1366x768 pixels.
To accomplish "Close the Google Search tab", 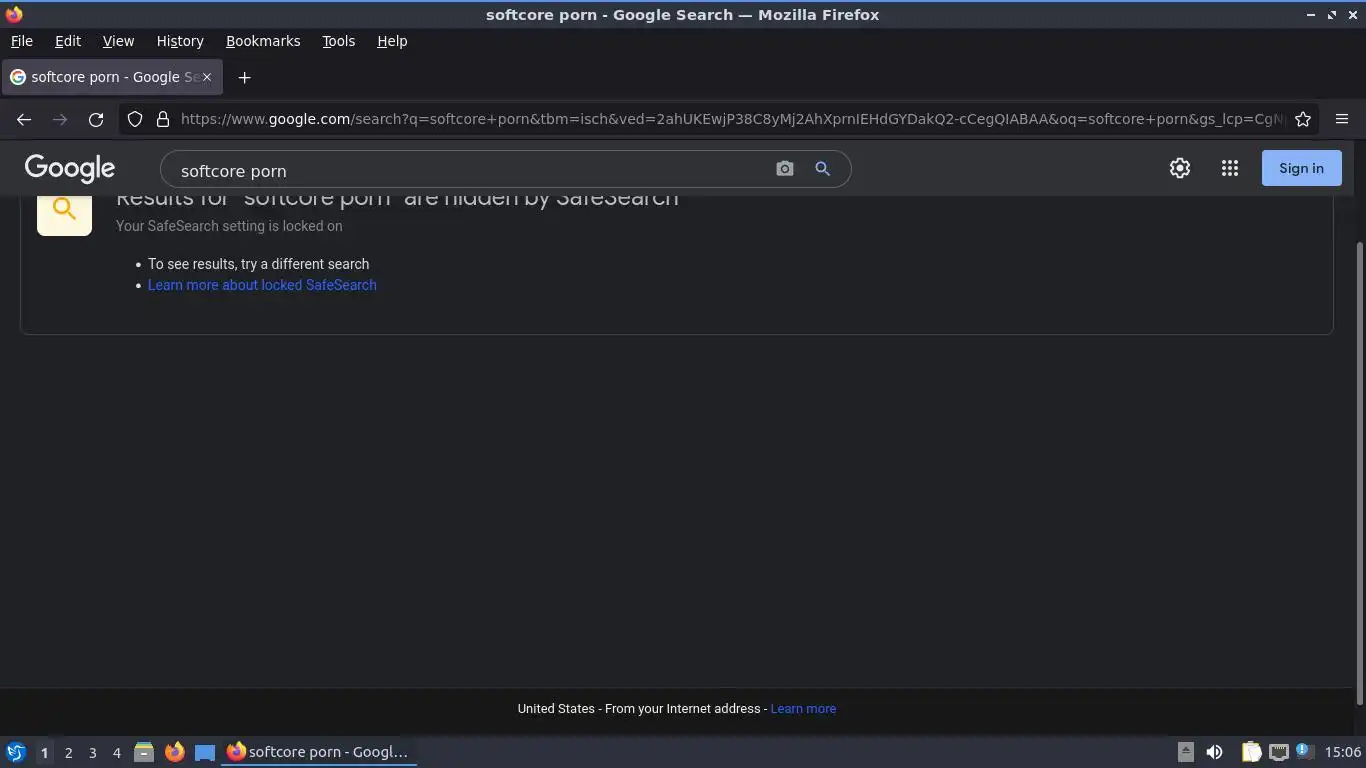I will coord(207,77).
